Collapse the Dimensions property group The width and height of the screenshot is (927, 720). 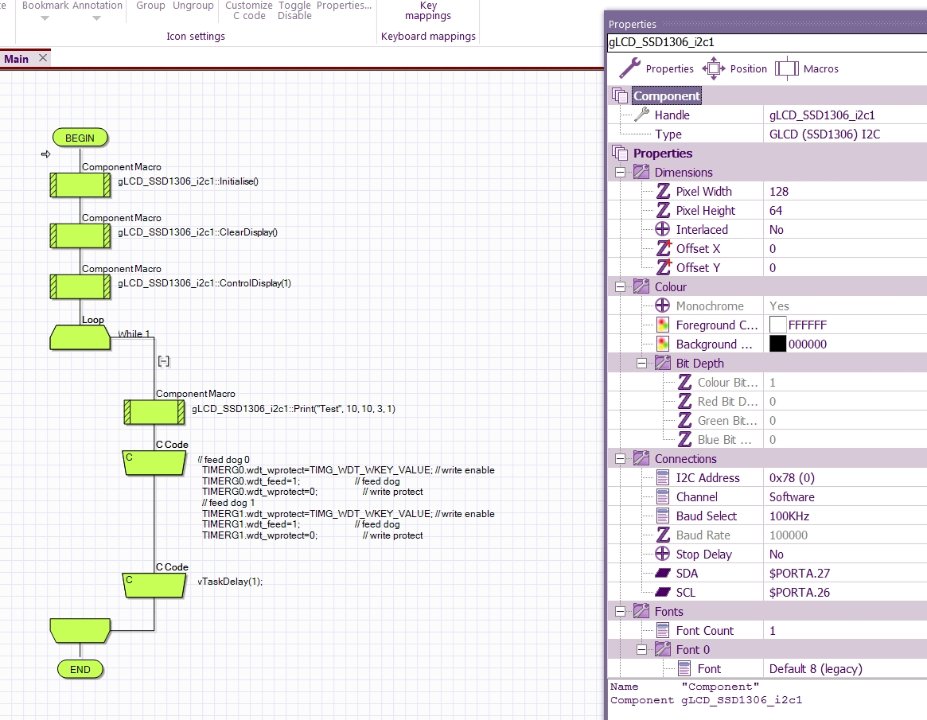[621, 173]
